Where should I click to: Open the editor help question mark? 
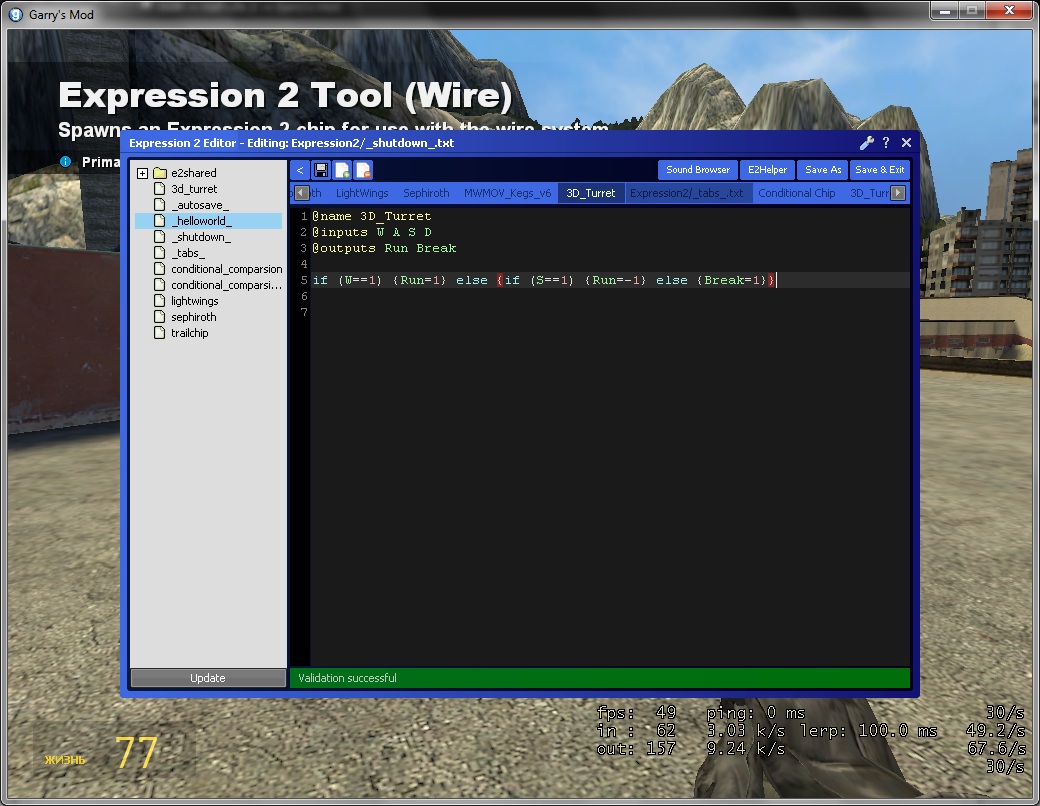coord(886,143)
